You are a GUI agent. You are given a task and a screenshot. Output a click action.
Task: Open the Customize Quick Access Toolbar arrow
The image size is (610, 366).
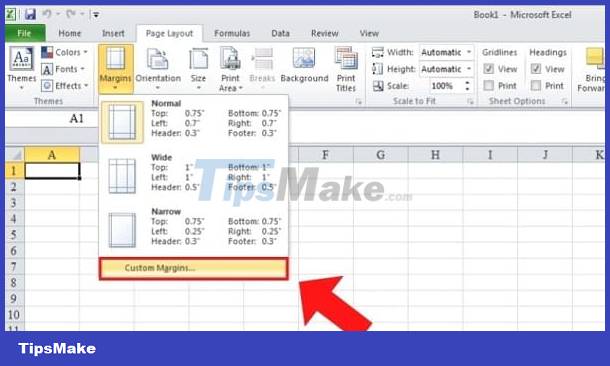click(x=96, y=15)
